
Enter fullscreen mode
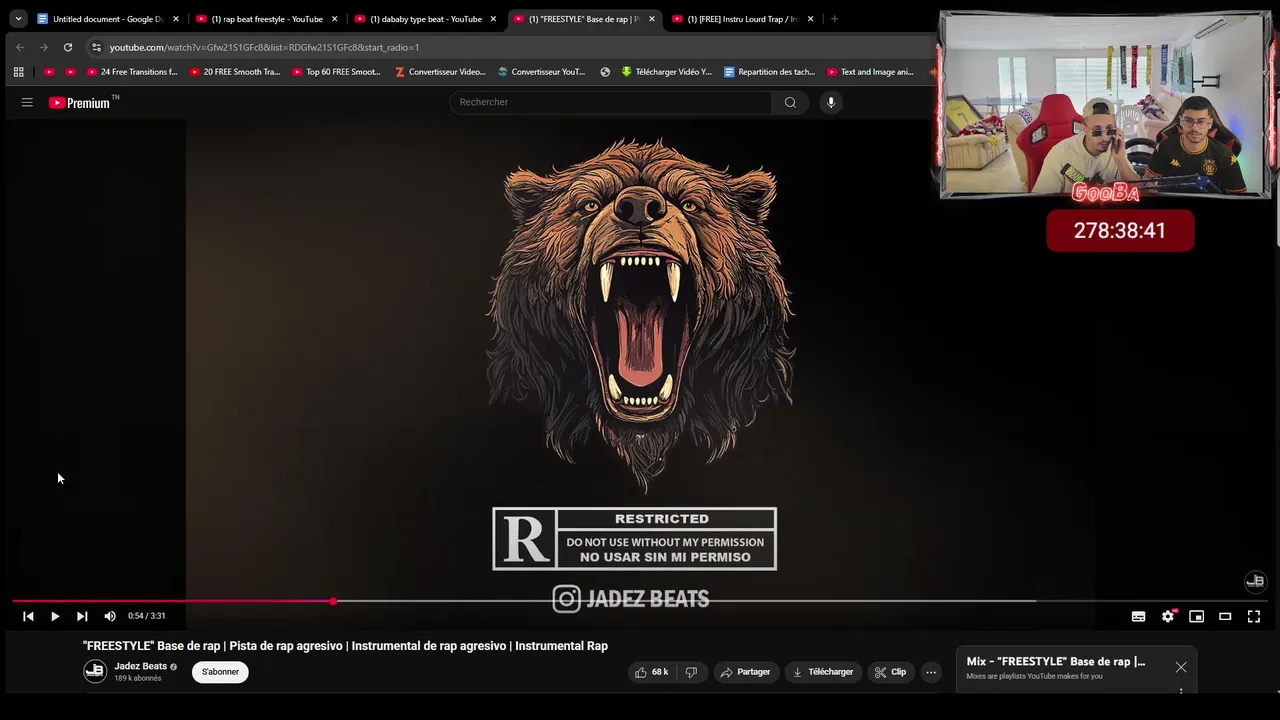(1254, 616)
